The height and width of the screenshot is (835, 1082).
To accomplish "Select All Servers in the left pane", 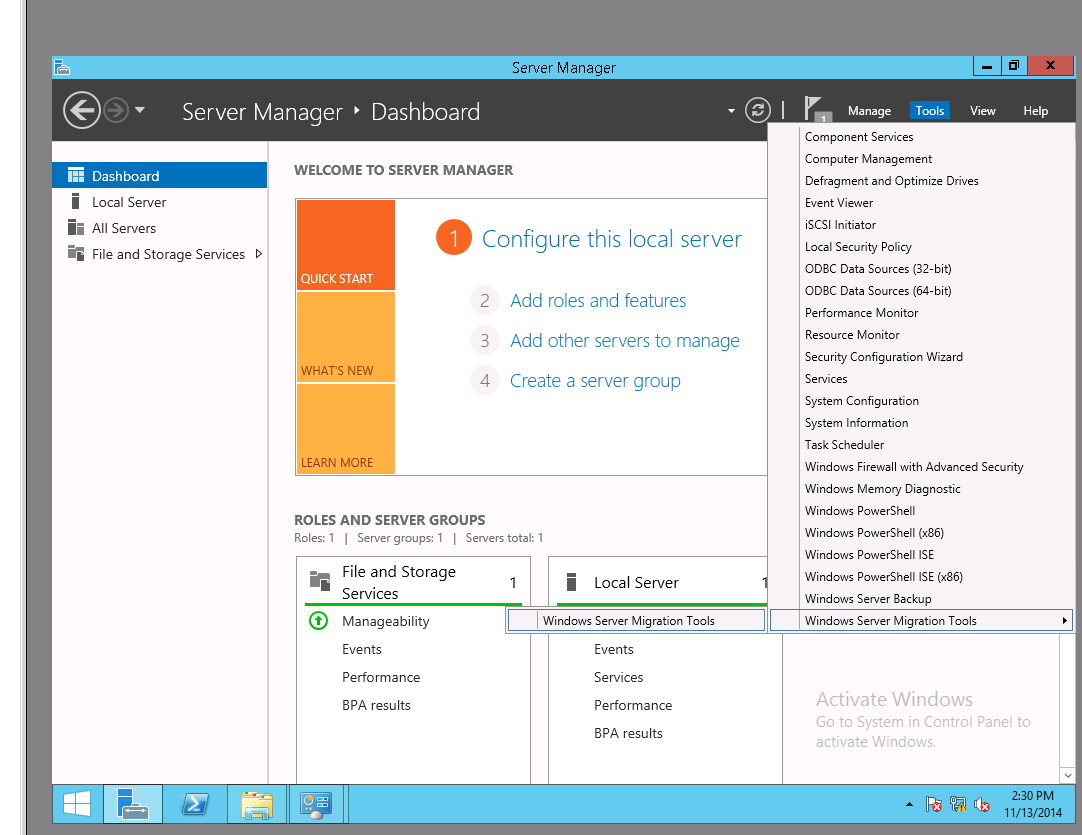I will pyautogui.click(x=159, y=228).
